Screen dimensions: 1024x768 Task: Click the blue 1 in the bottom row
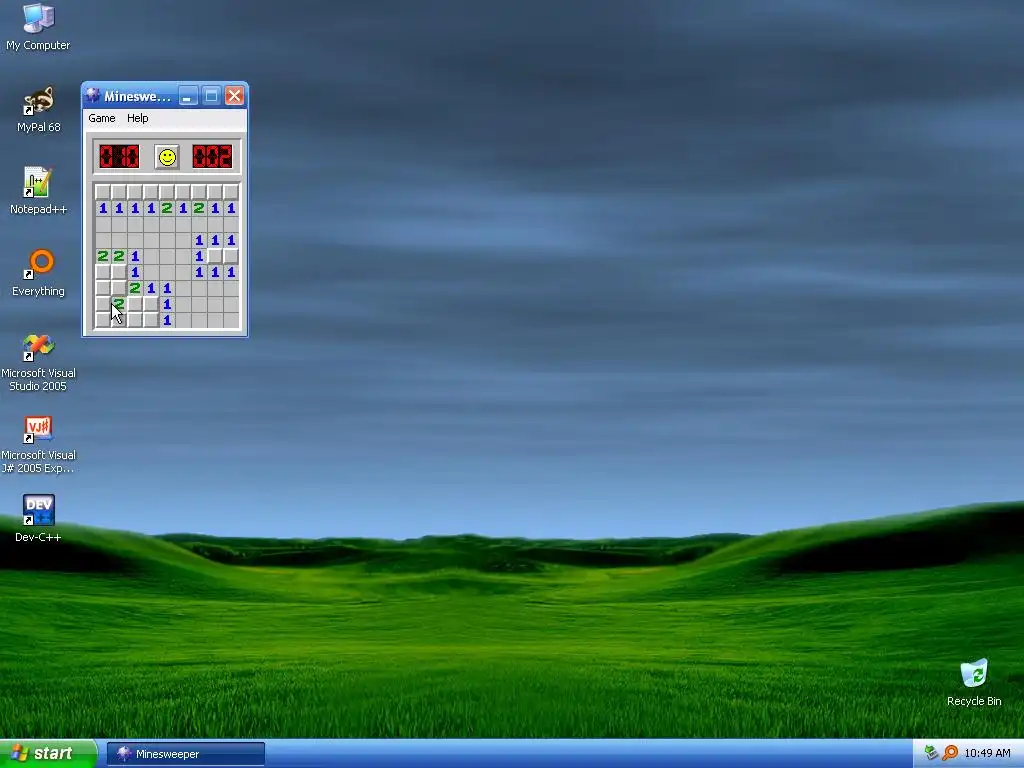tap(167, 320)
